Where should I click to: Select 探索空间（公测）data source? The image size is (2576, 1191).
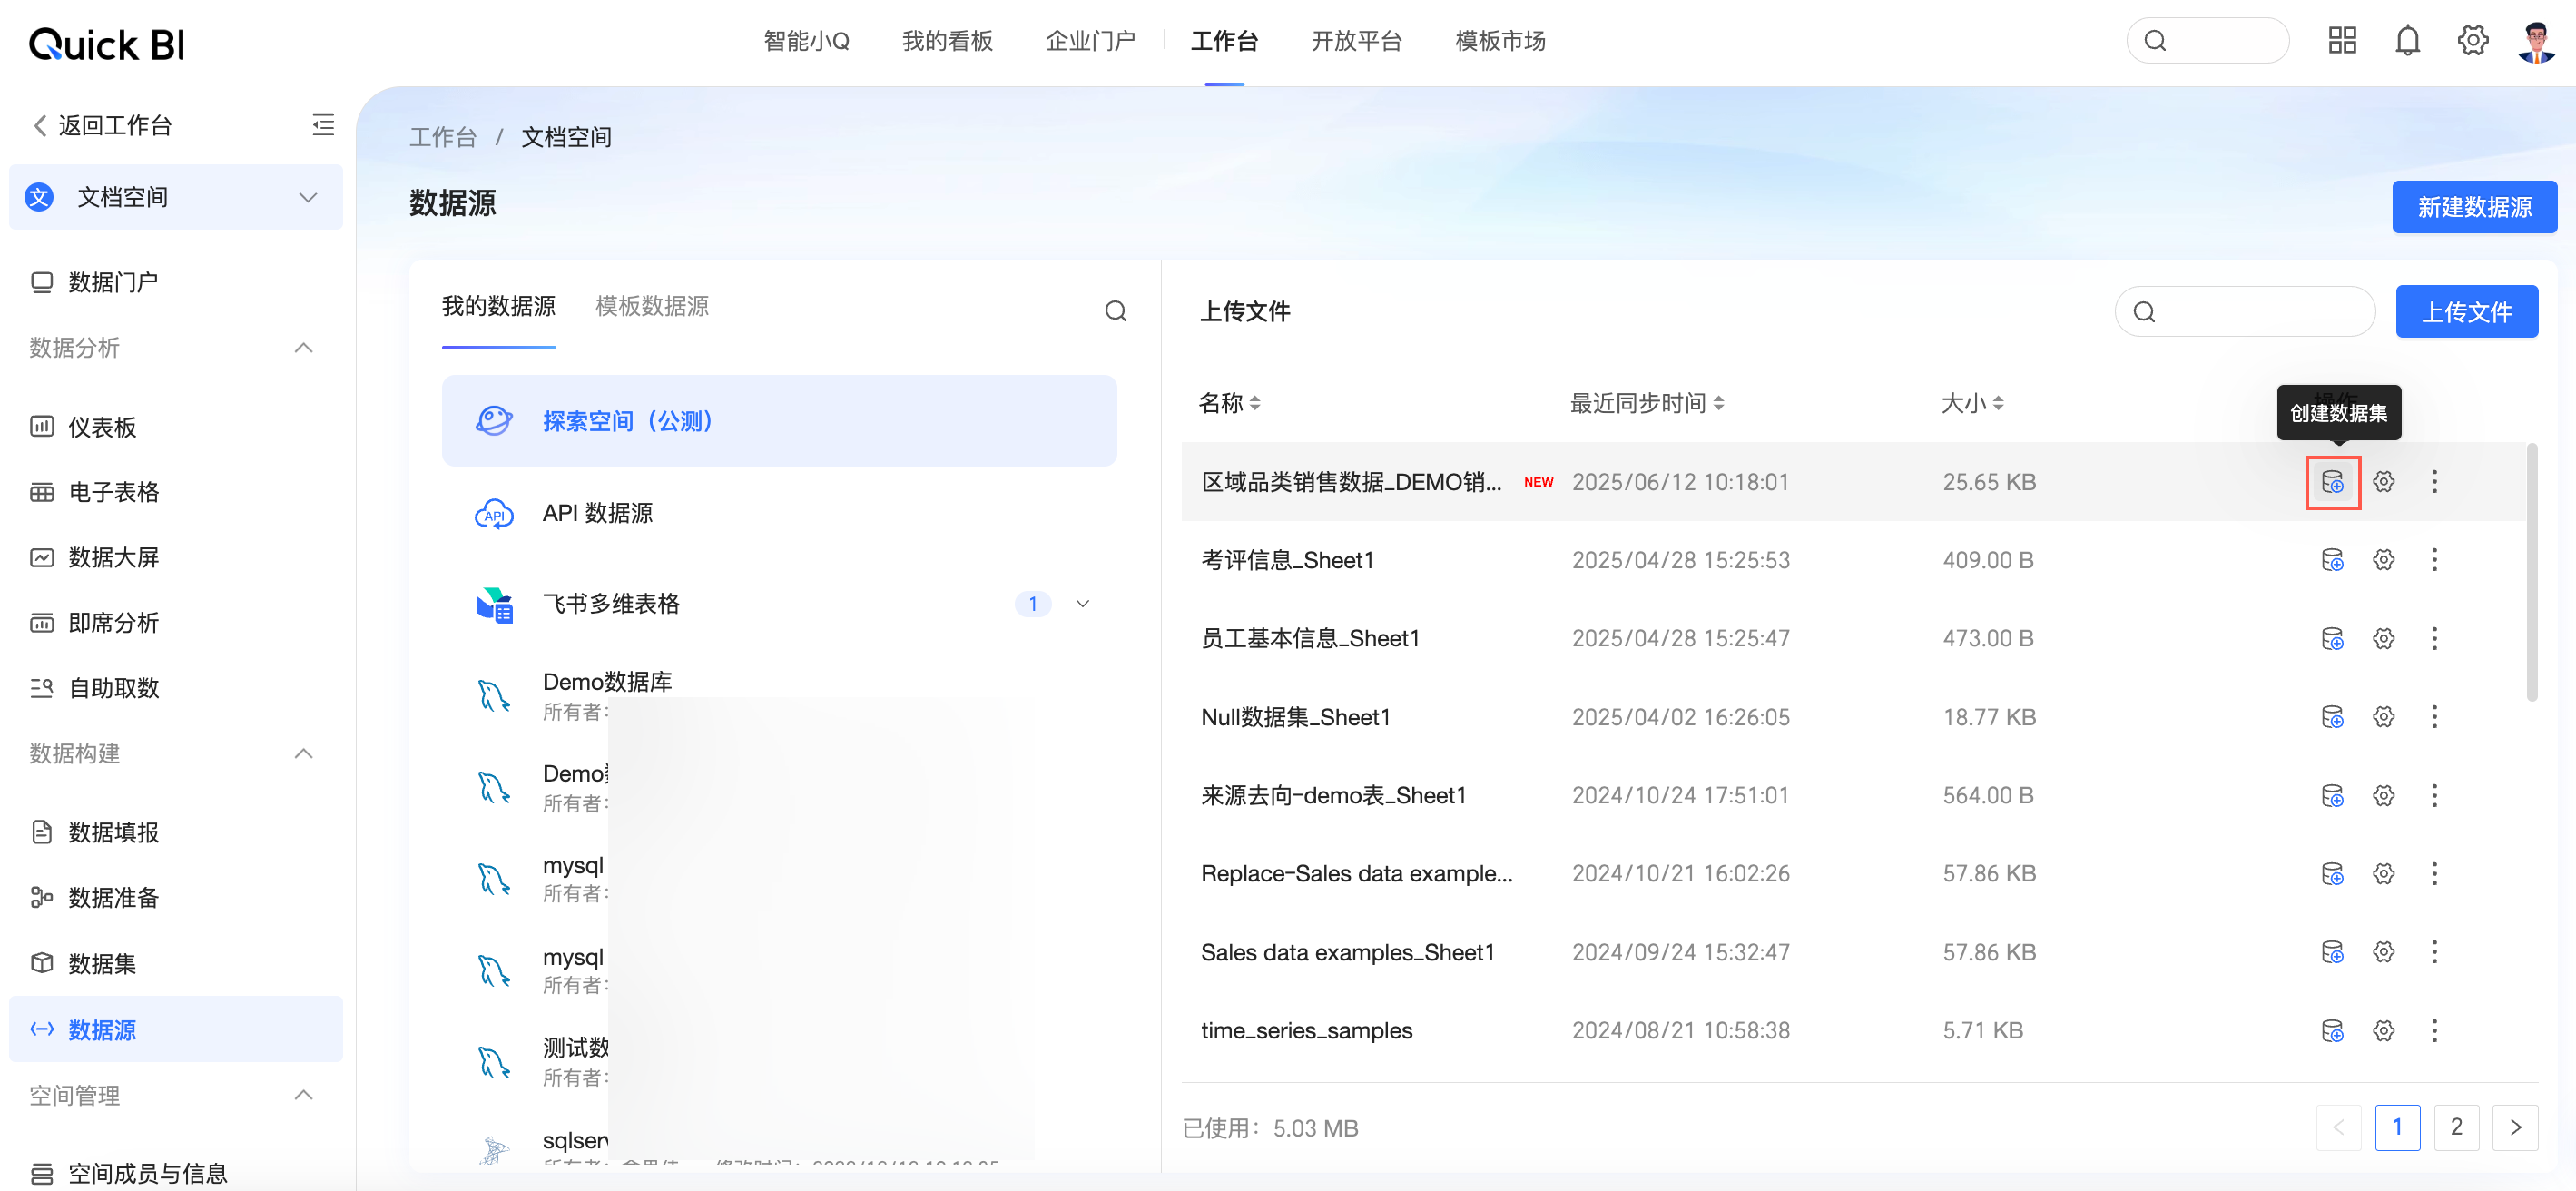coord(779,421)
